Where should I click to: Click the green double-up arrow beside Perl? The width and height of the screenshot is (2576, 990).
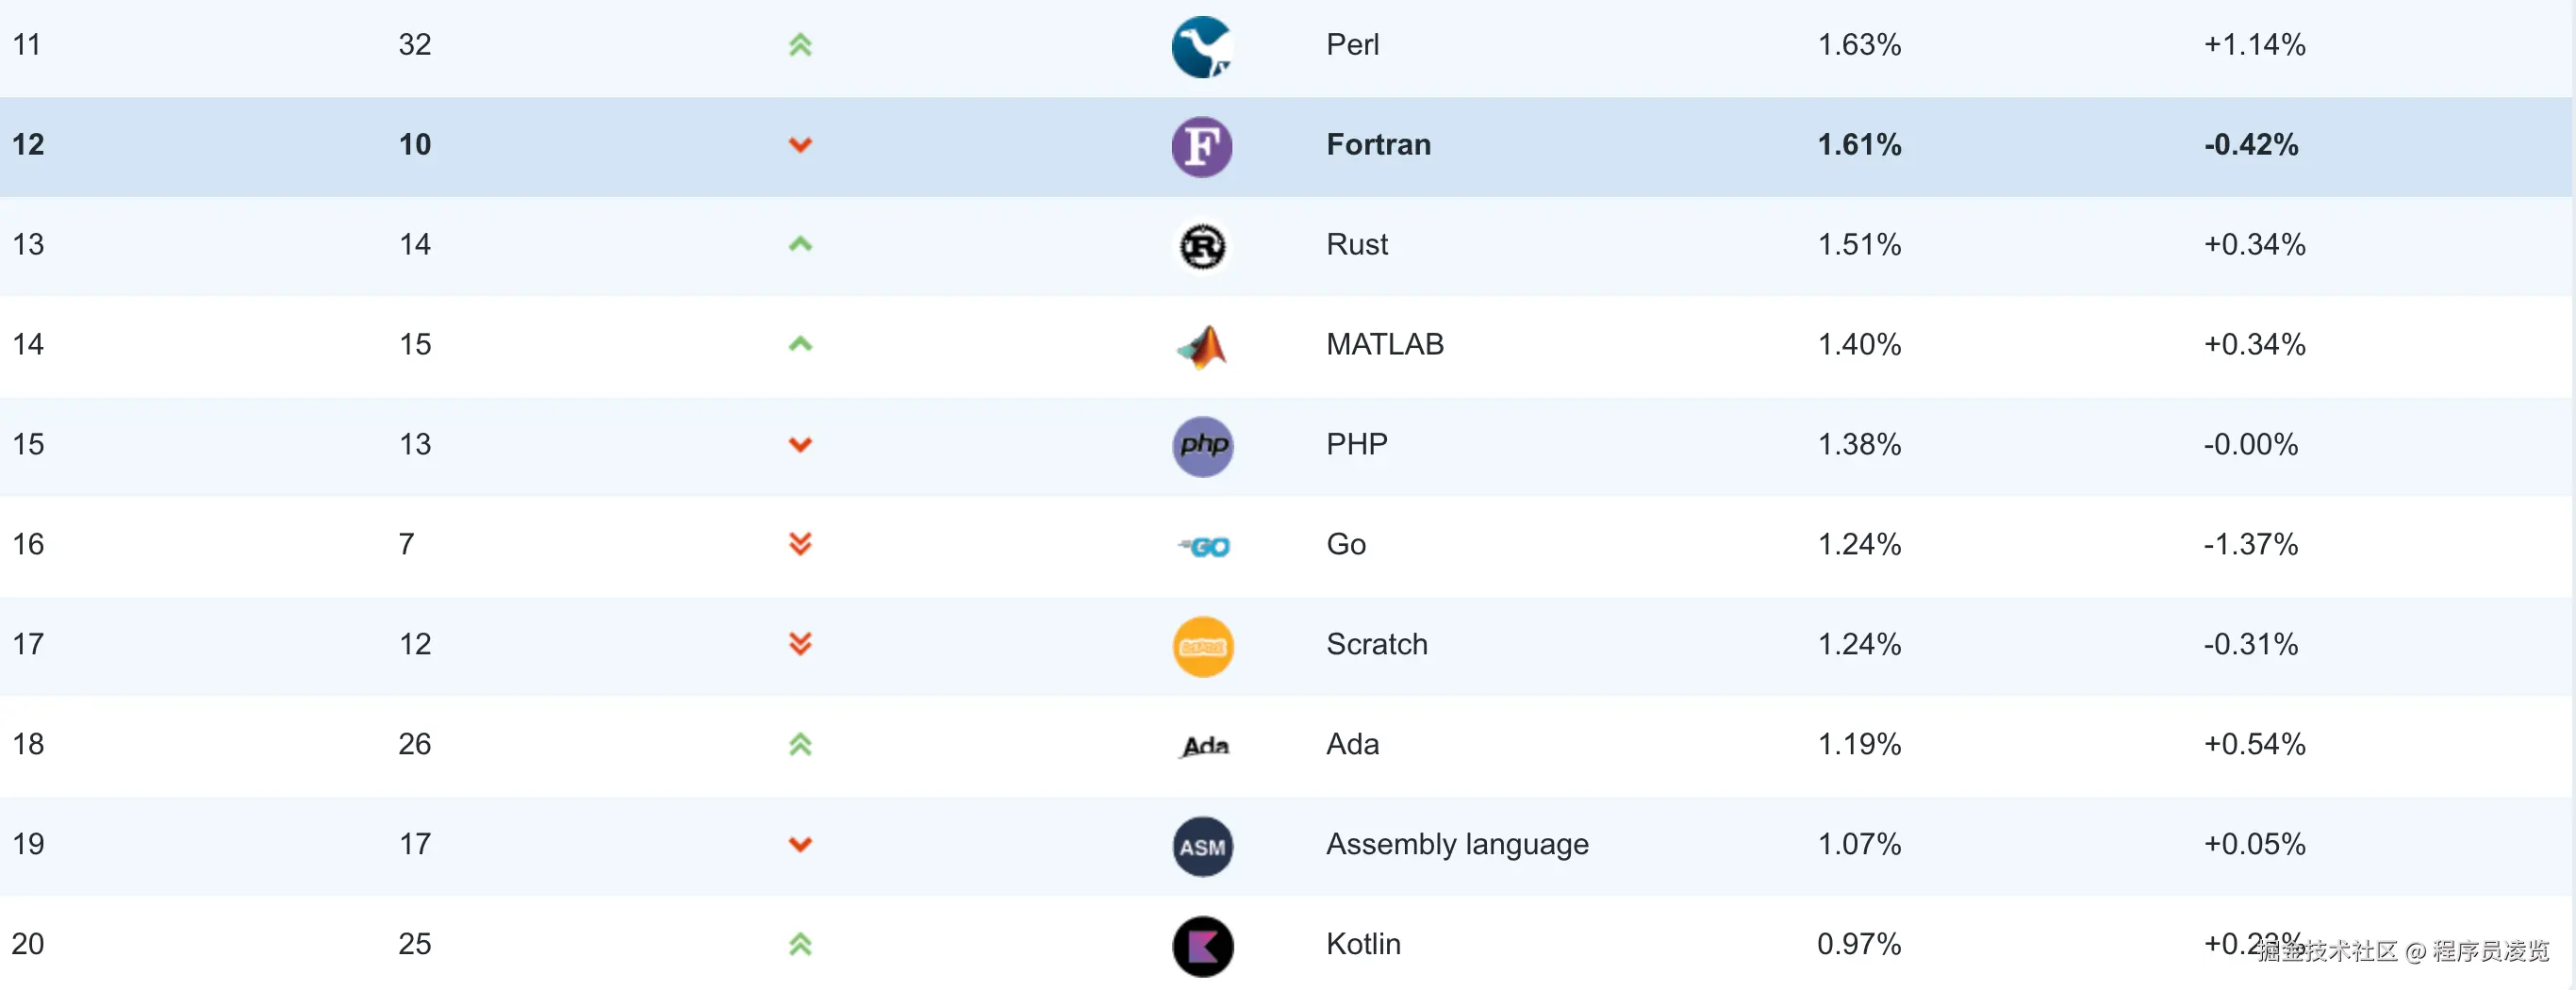coord(799,45)
